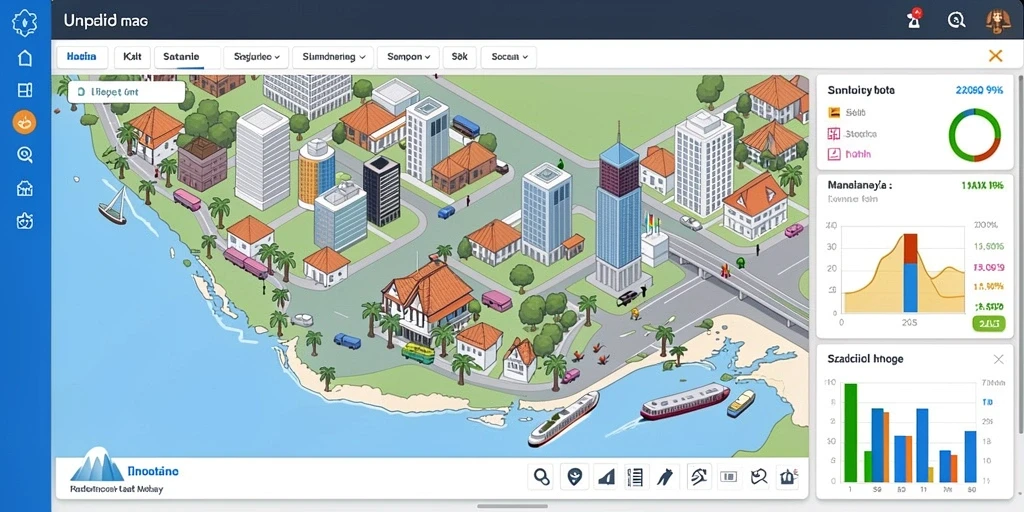Open the Socam dropdown menu
The width and height of the screenshot is (1024, 512).
click(x=509, y=57)
